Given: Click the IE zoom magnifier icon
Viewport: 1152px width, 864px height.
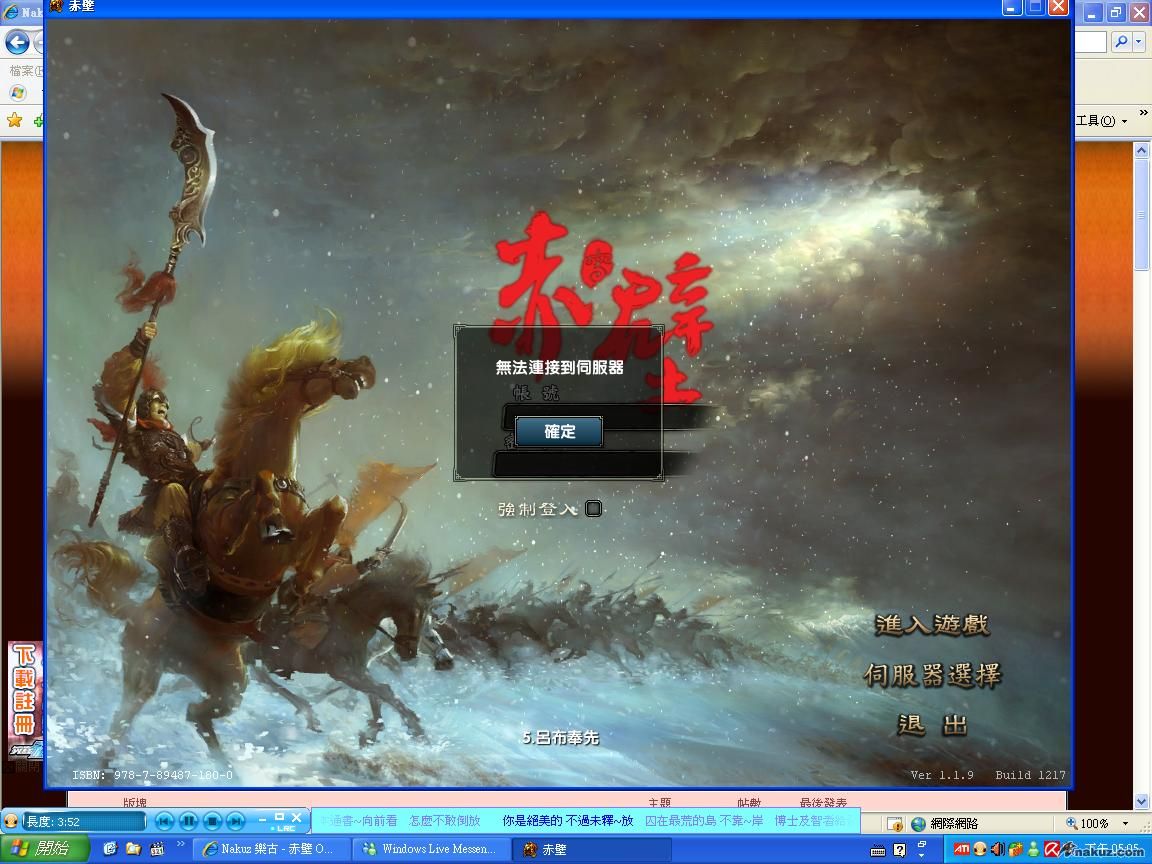Looking at the screenshot, I should pos(1072,824).
